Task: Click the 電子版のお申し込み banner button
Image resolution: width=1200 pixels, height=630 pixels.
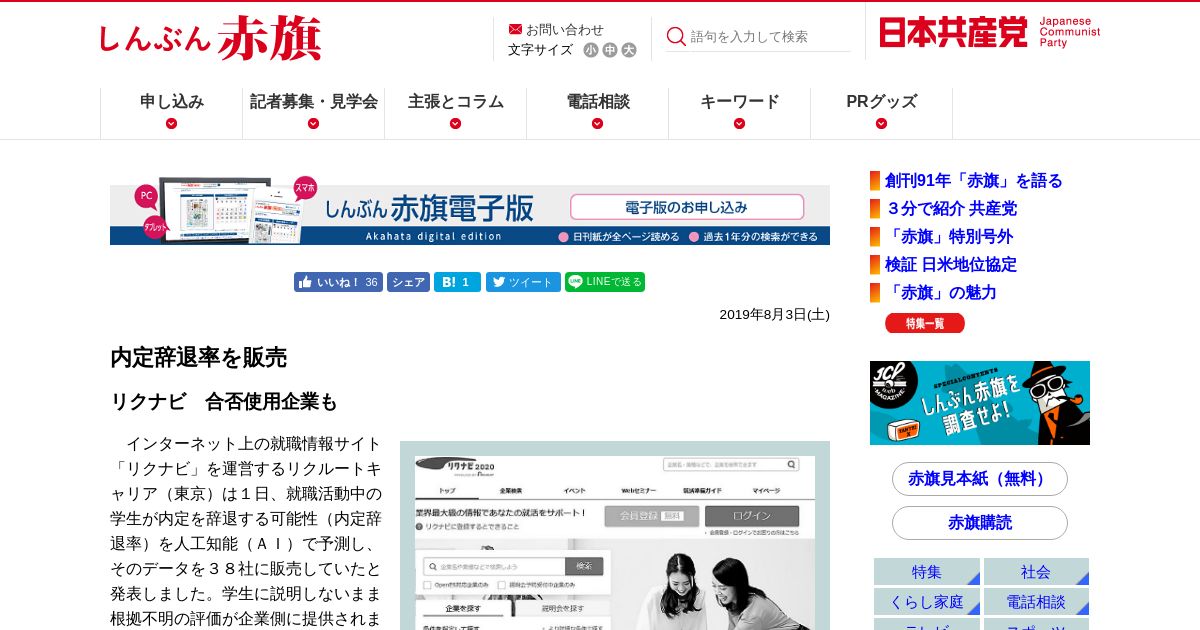Action: [x=687, y=207]
